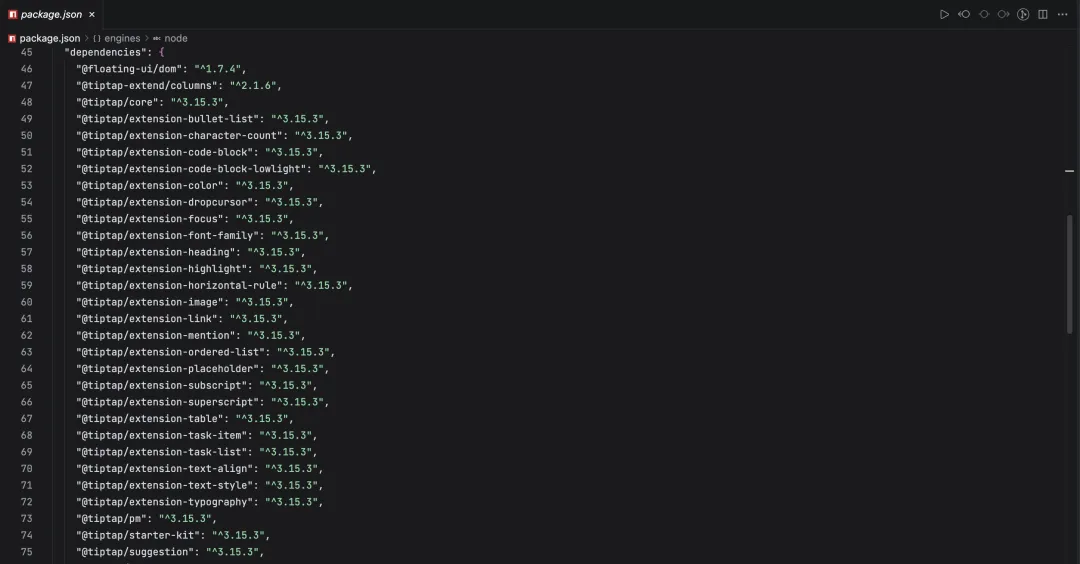Split the editor to the right
The height and width of the screenshot is (564, 1080).
[x=1043, y=14]
